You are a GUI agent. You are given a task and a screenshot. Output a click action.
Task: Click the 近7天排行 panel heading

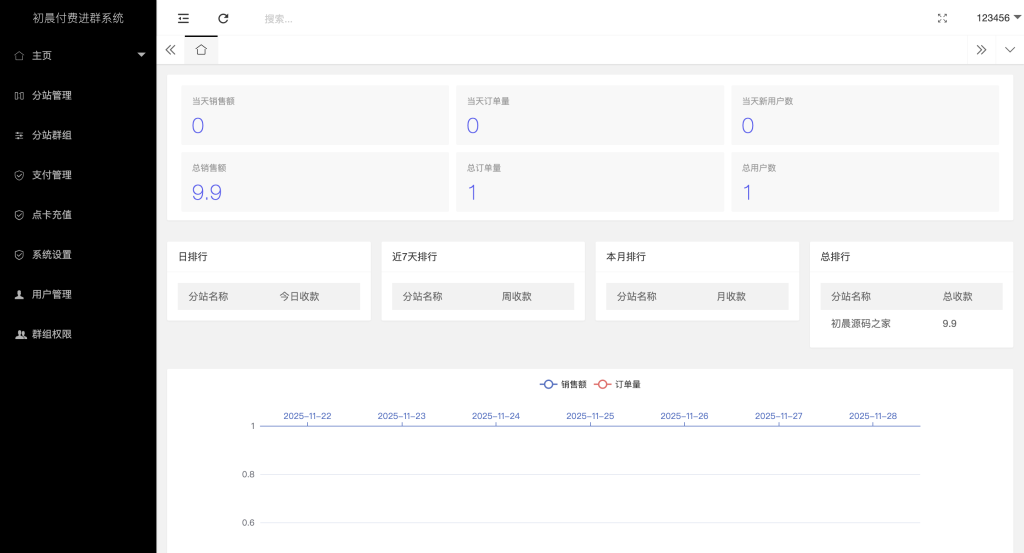pyautogui.click(x=415, y=257)
